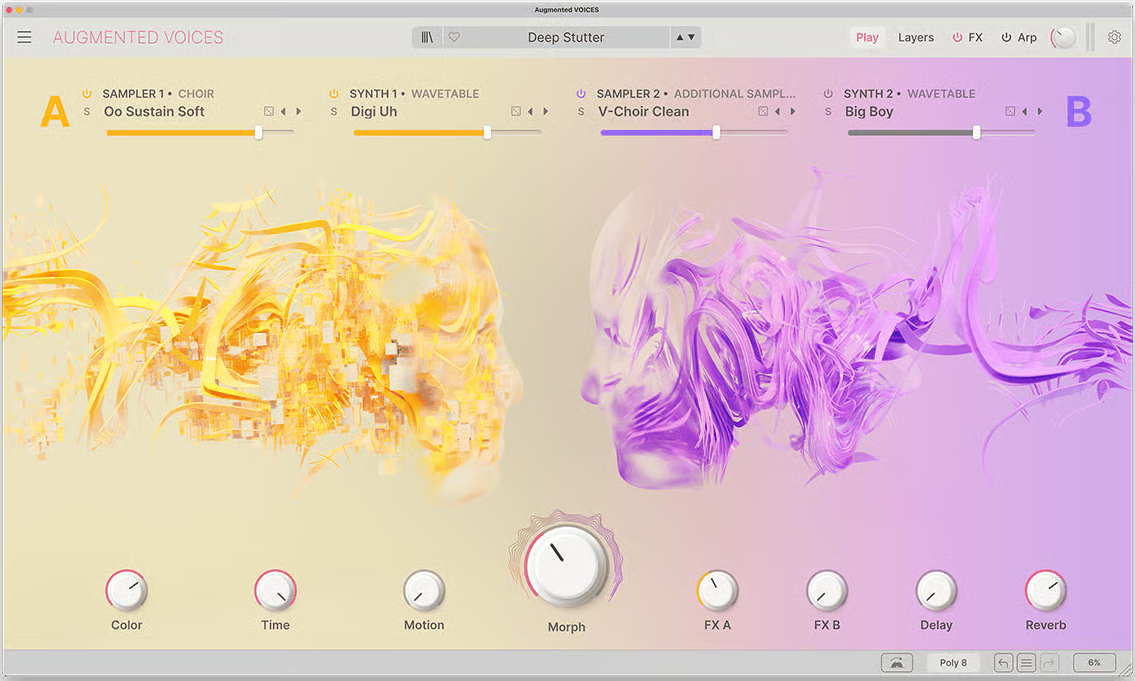Click the SAMPLER 2 ADDITIONAL SAMPL... label
The image size is (1135, 681).
(696, 93)
